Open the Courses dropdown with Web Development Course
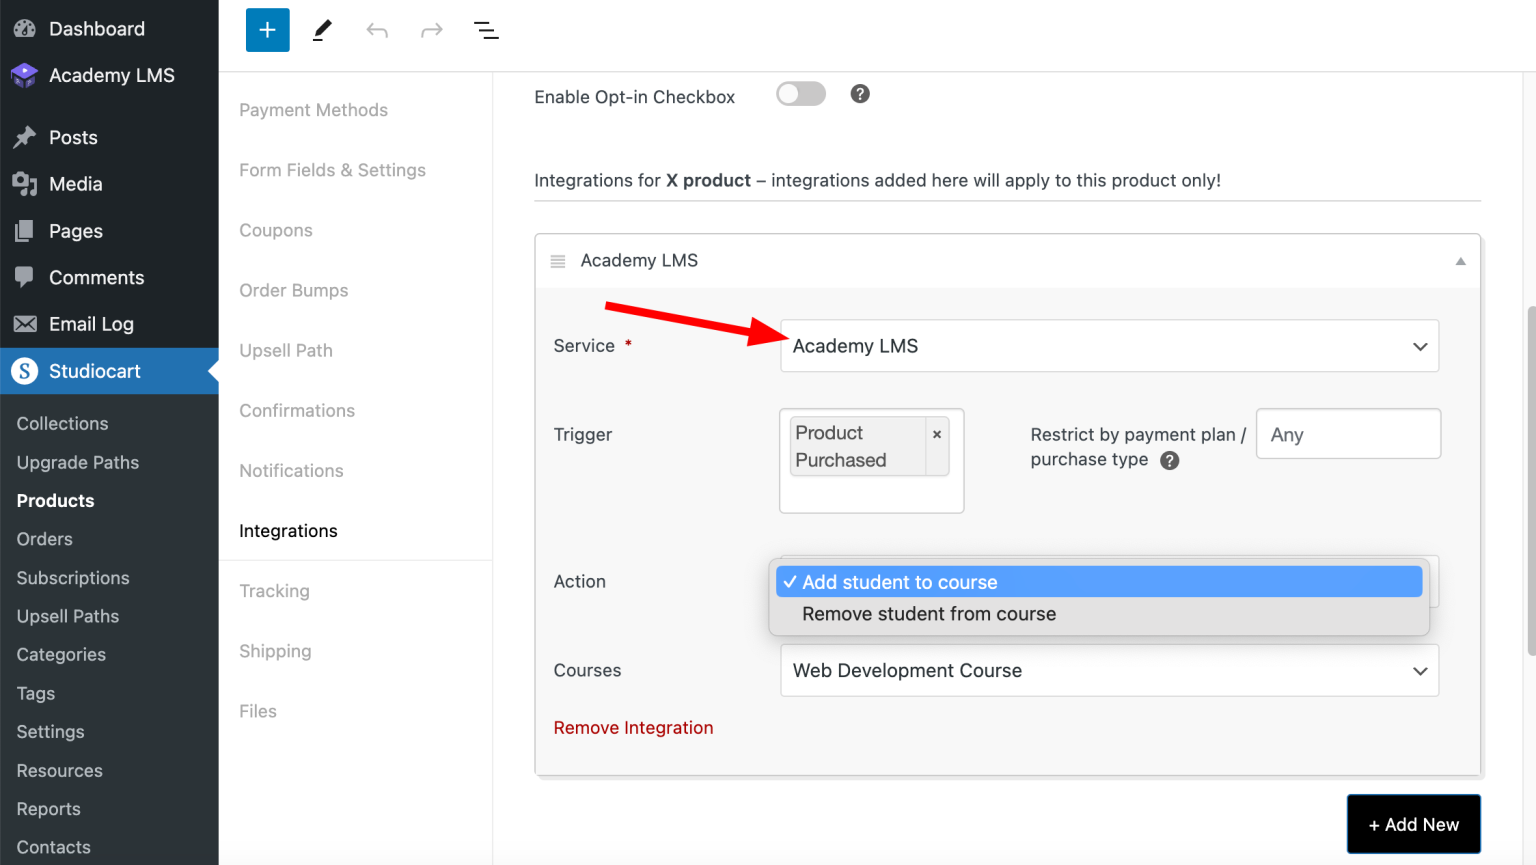1536x865 pixels. [x=1109, y=670]
